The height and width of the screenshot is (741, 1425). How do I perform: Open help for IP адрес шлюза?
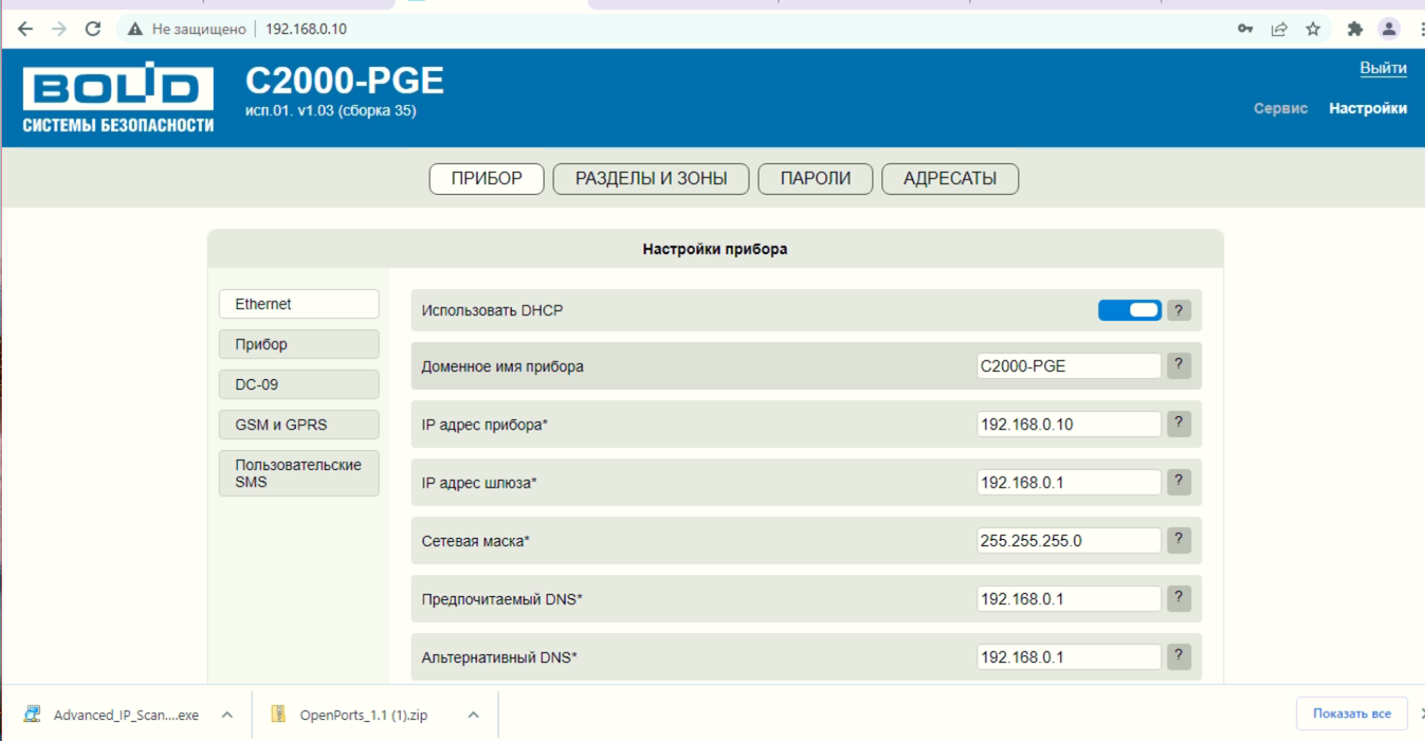coord(1179,482)
